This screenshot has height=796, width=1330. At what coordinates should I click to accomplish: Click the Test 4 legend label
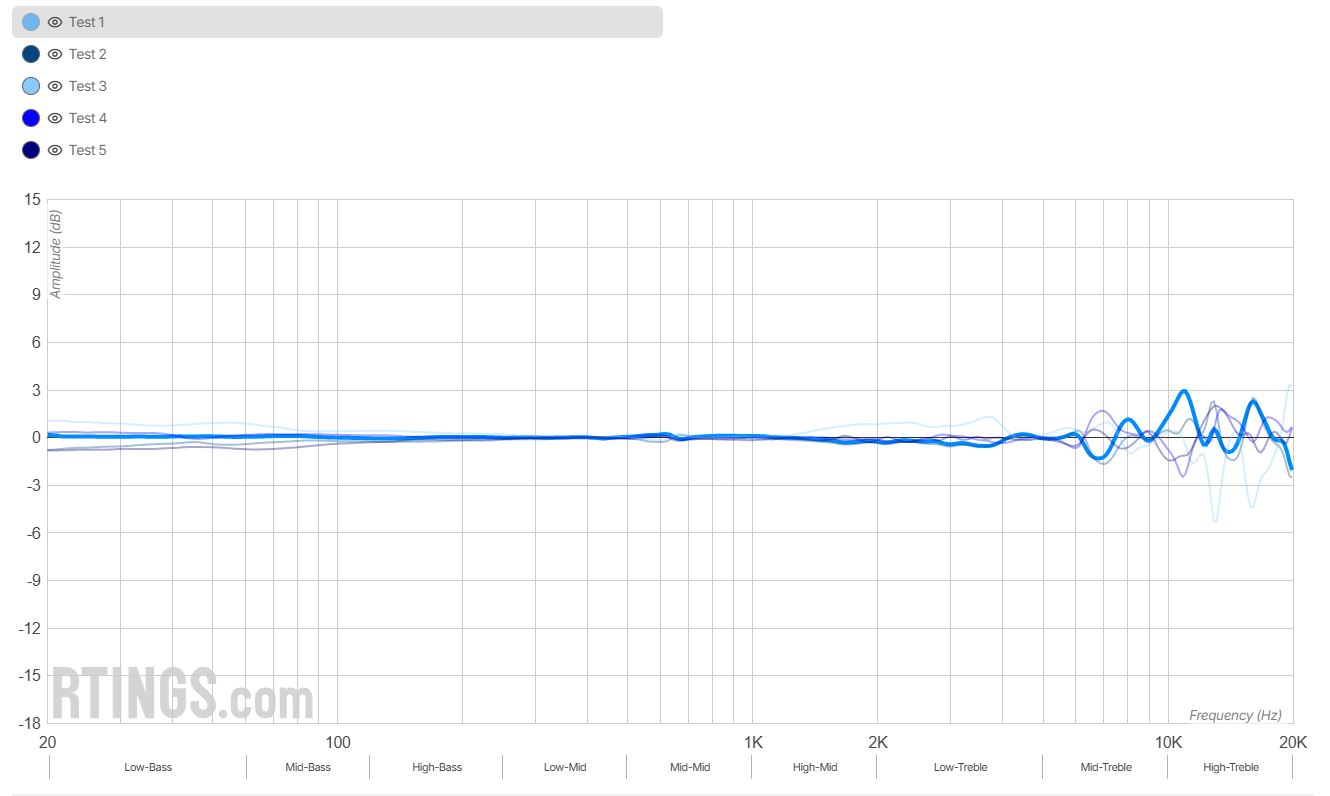click(x=87, y=118)
